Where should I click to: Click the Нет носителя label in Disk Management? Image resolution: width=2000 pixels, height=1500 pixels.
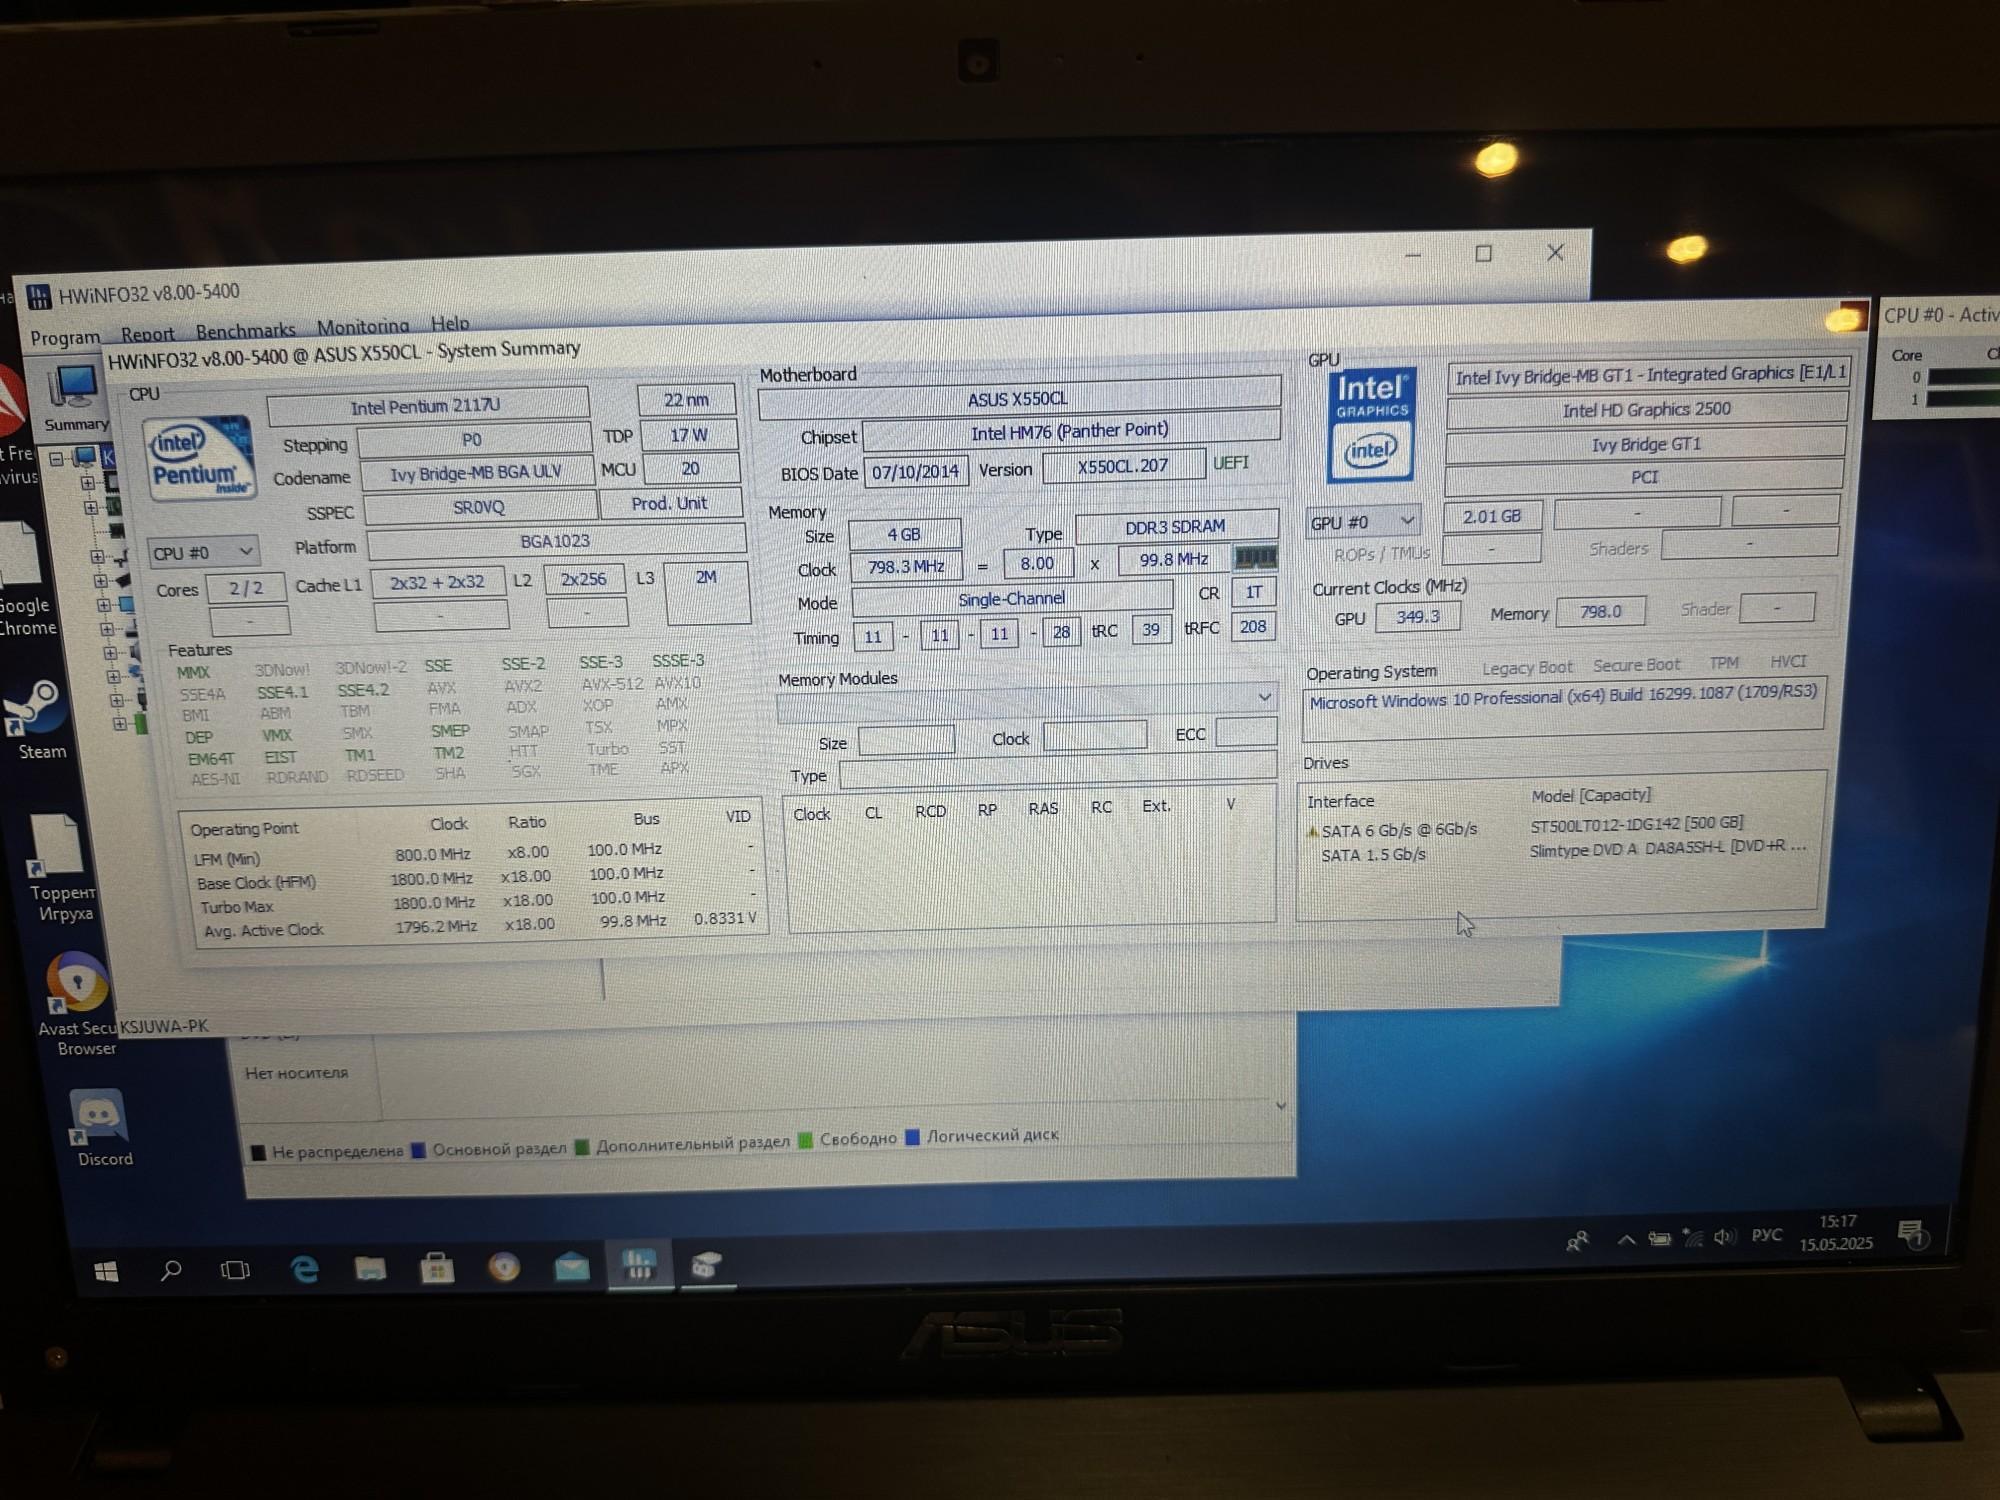[297, 1073]
